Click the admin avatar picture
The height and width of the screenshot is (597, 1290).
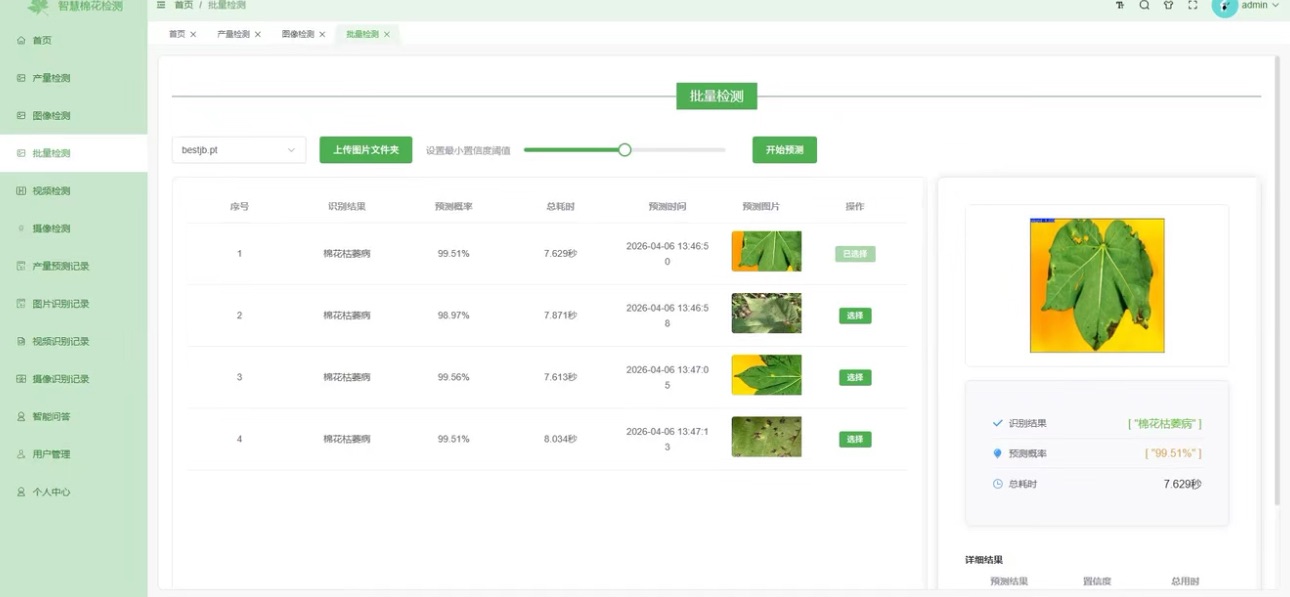tap(1224, 6)
